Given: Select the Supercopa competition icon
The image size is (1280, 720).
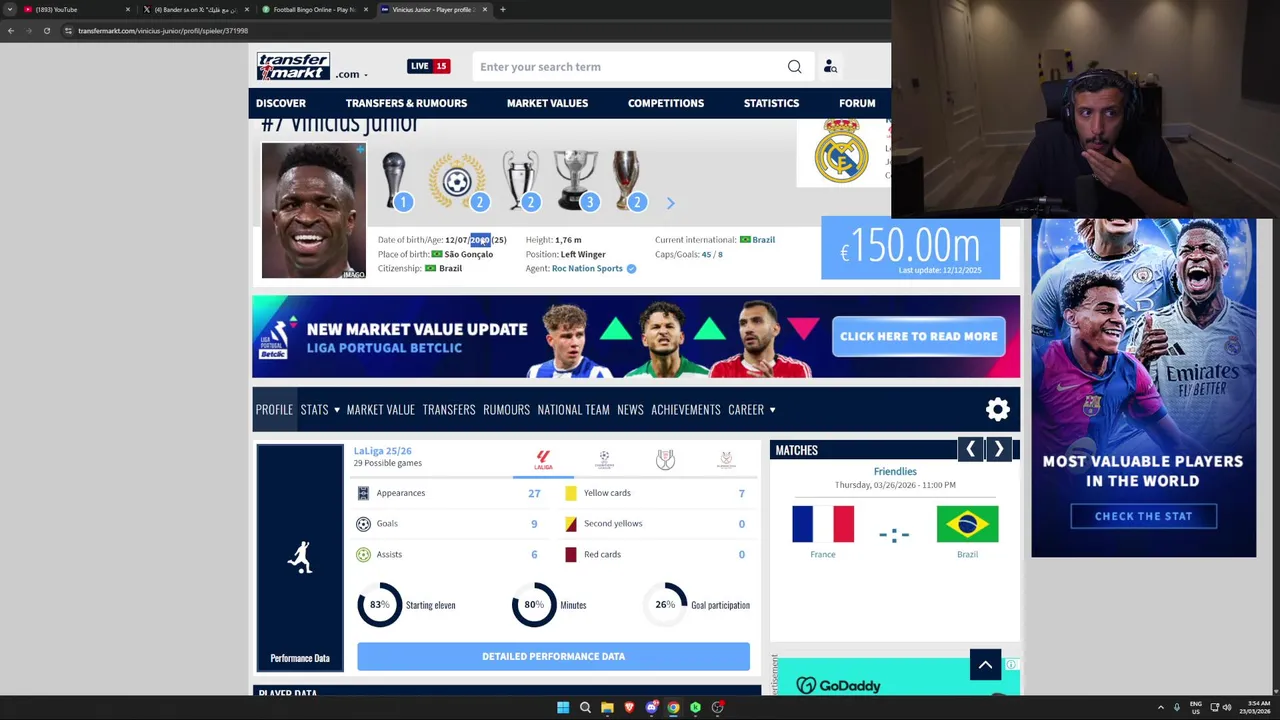Looking at the screenshot, I should pyautogui.click(x=726, y=460).
